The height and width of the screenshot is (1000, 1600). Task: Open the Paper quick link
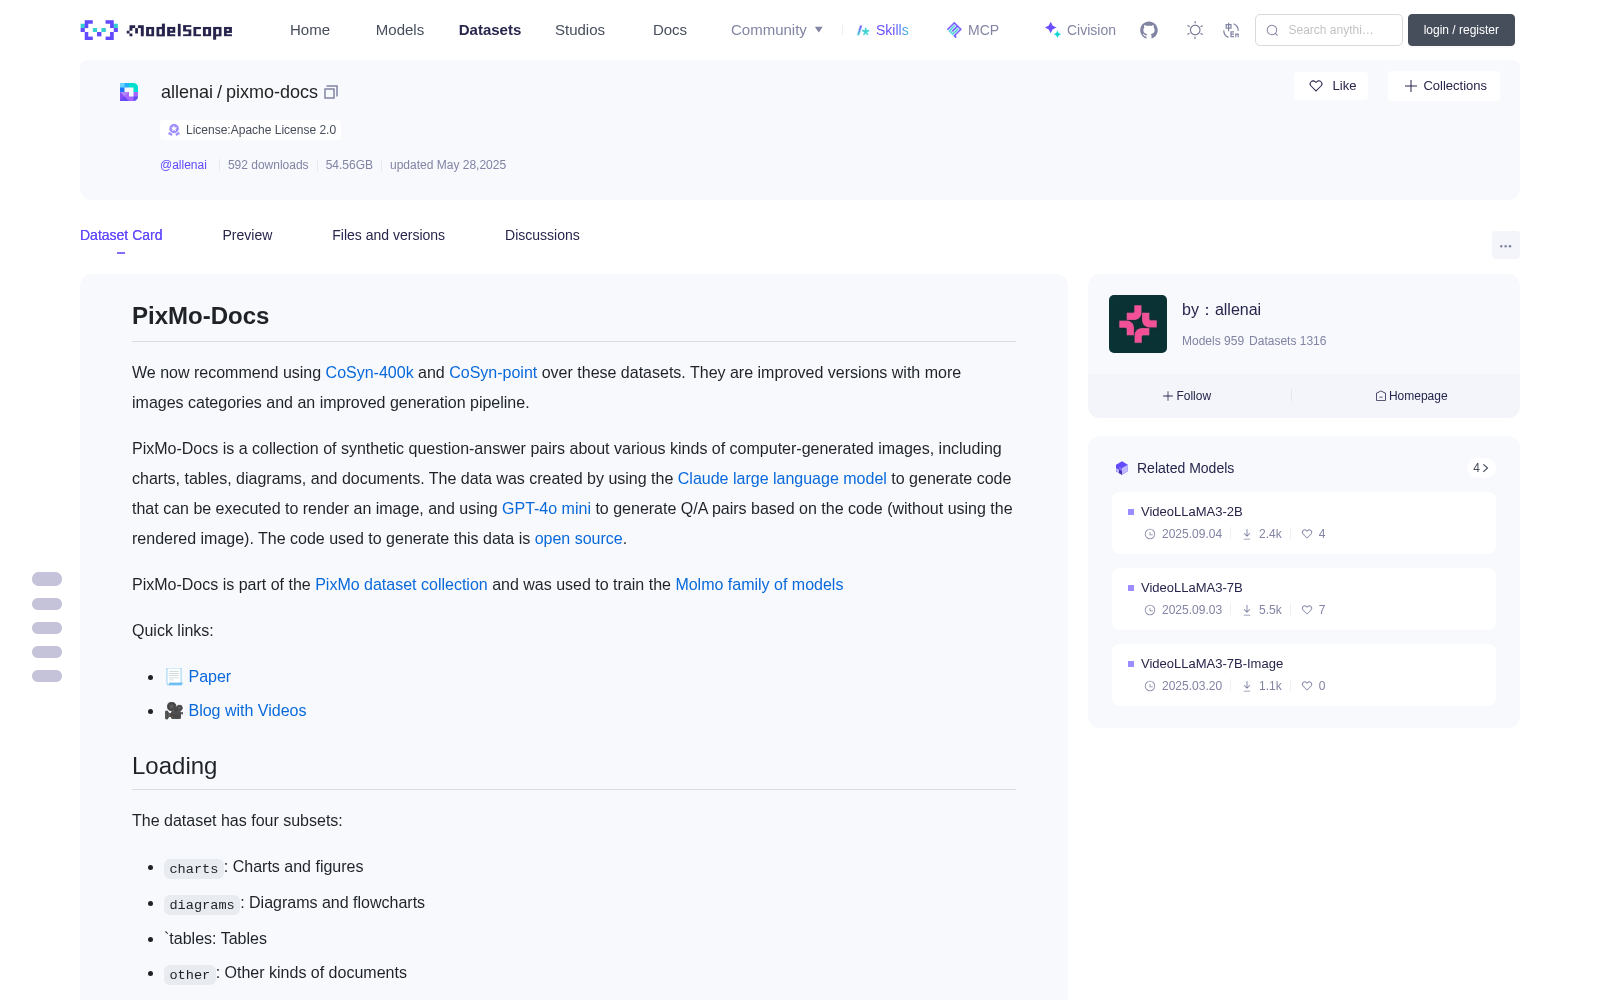tap(209, 676)
